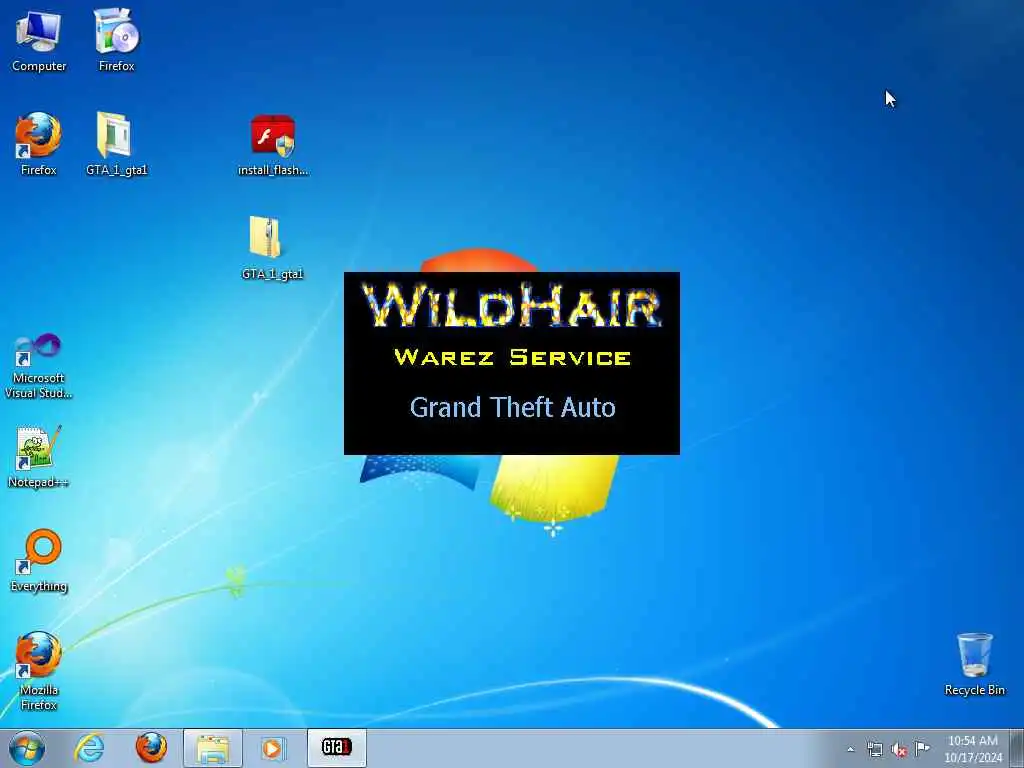The image size is (1024, 768).
Task: Select the Computer desktop icon
Action: pyautogui.click(x=39, y=40)
